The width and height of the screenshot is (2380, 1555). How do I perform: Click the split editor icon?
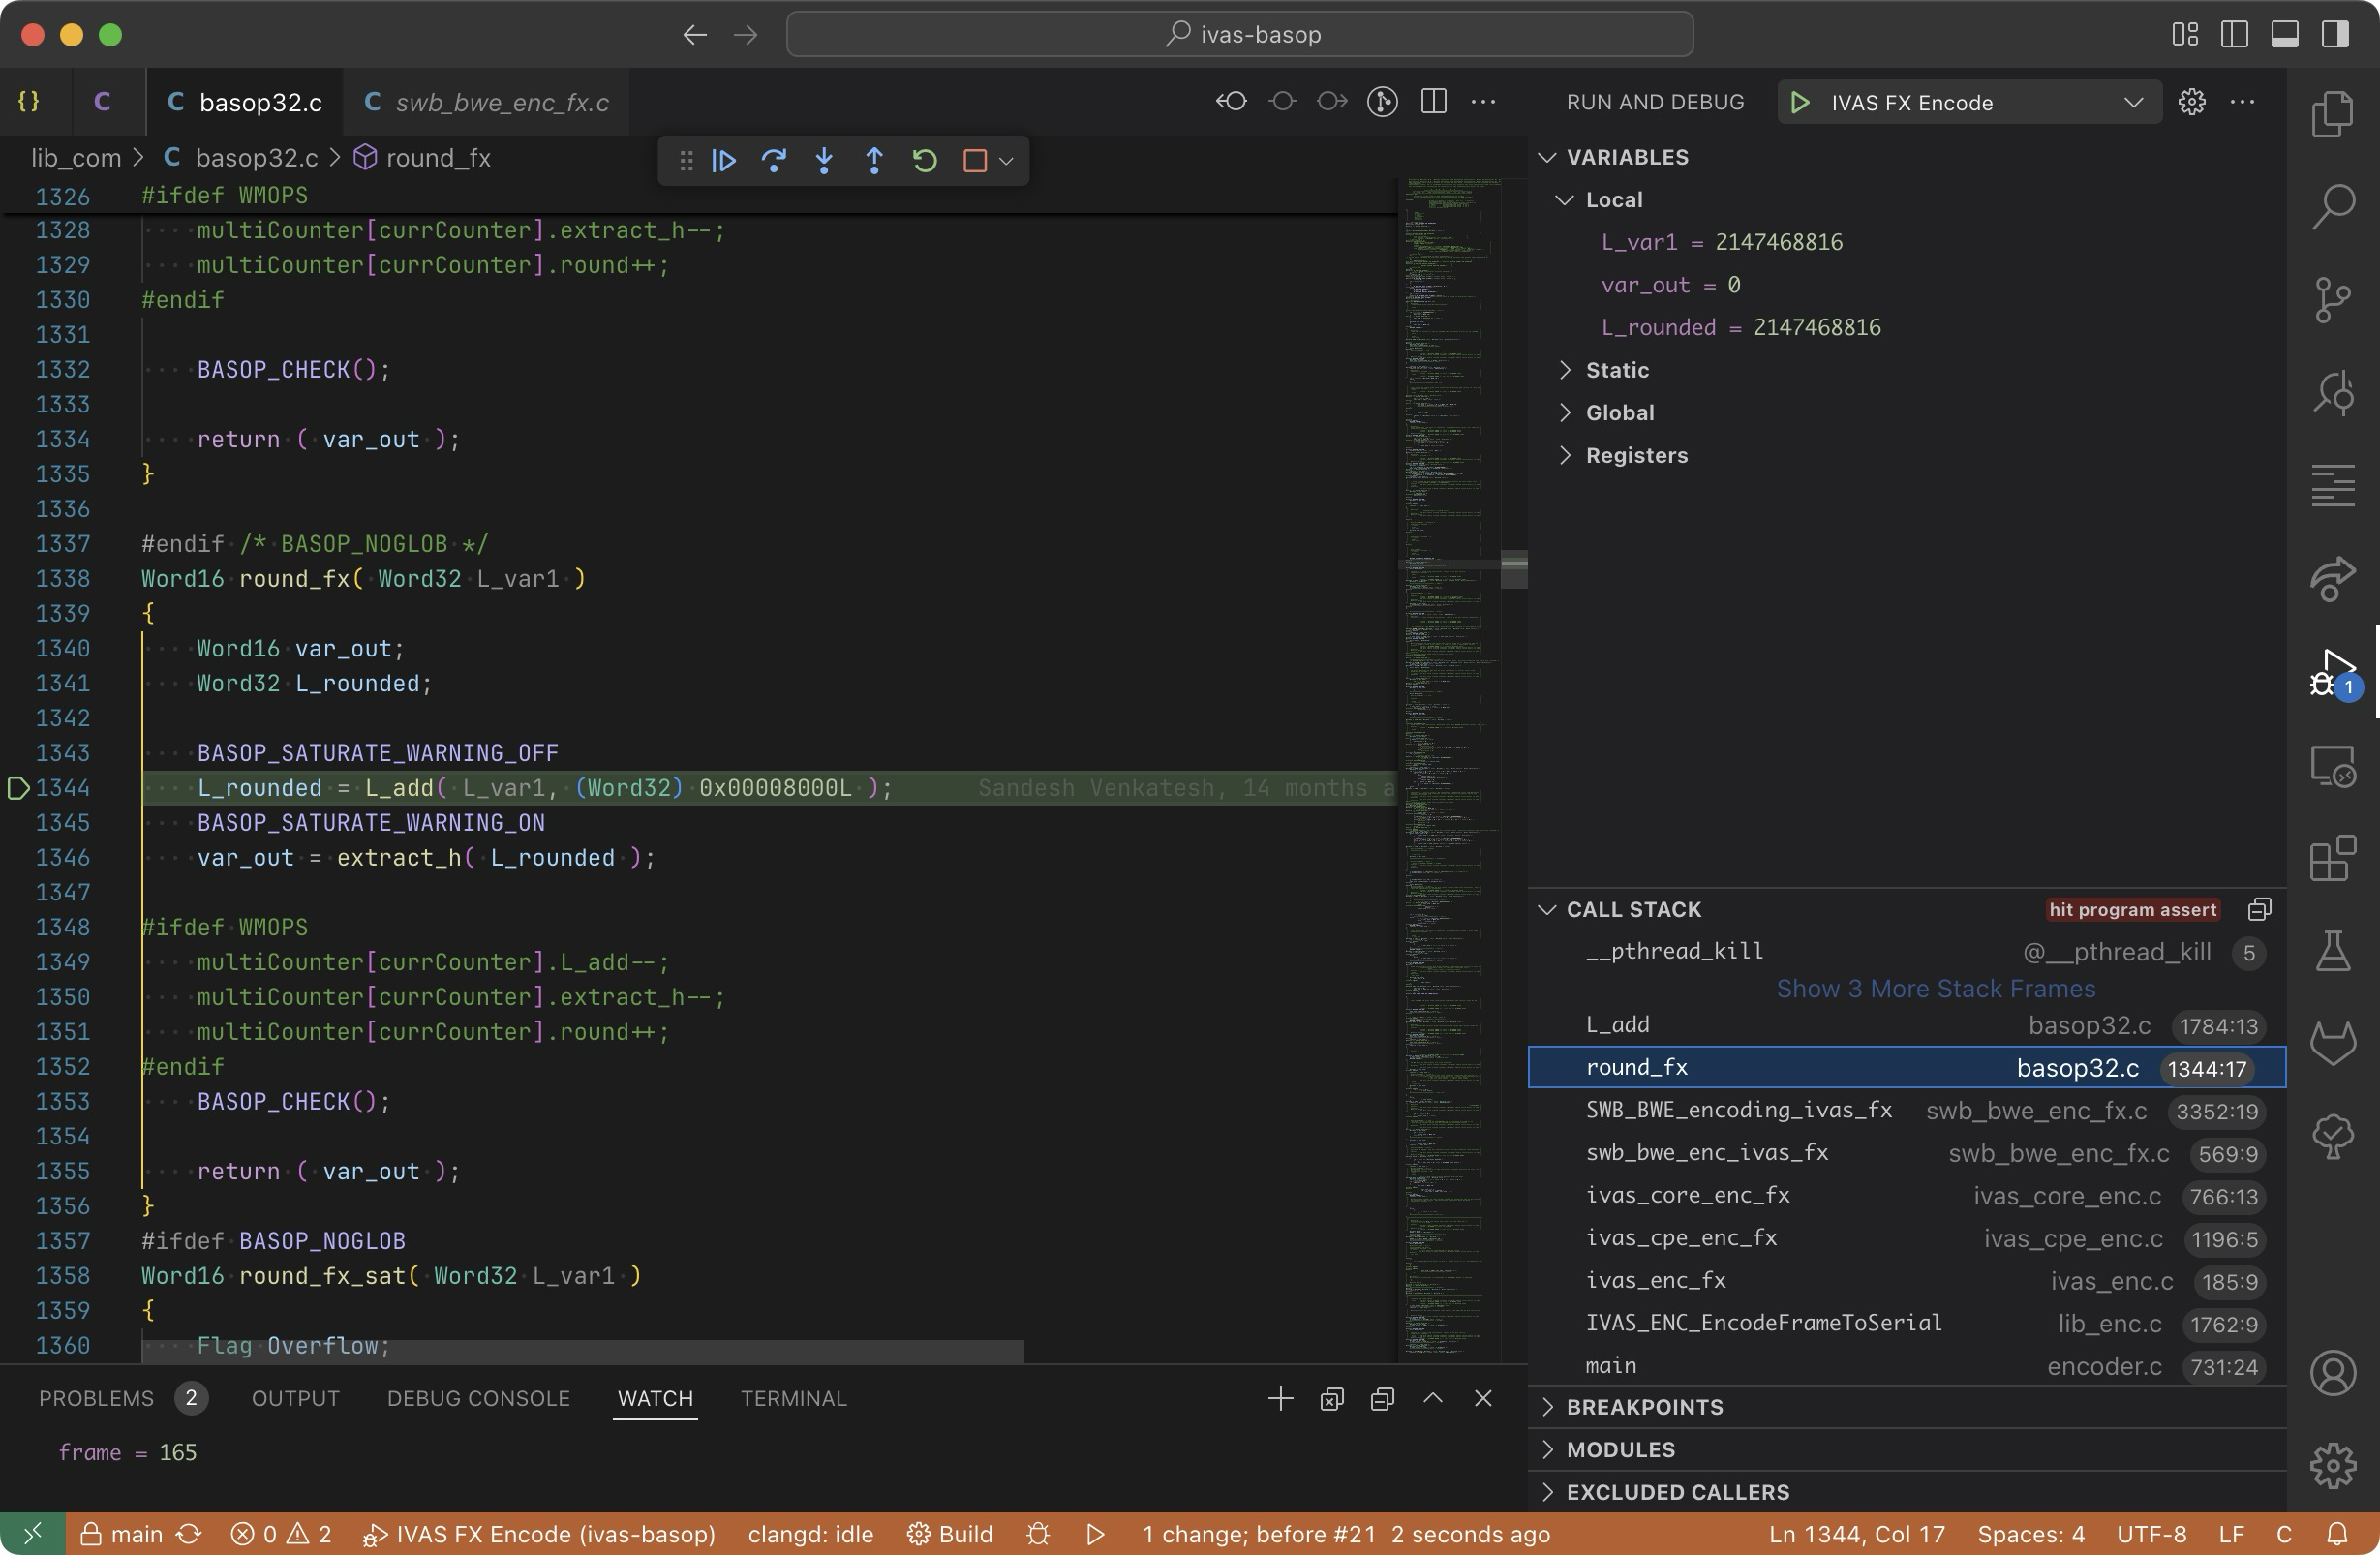[x=1433, y=102]
